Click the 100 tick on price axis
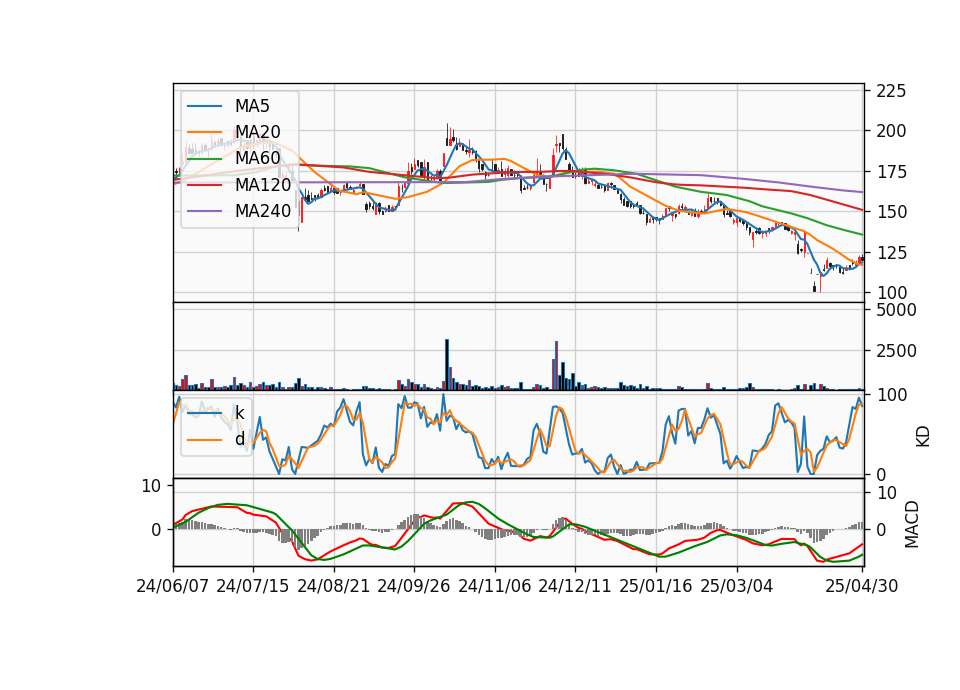 coord(891,293)
